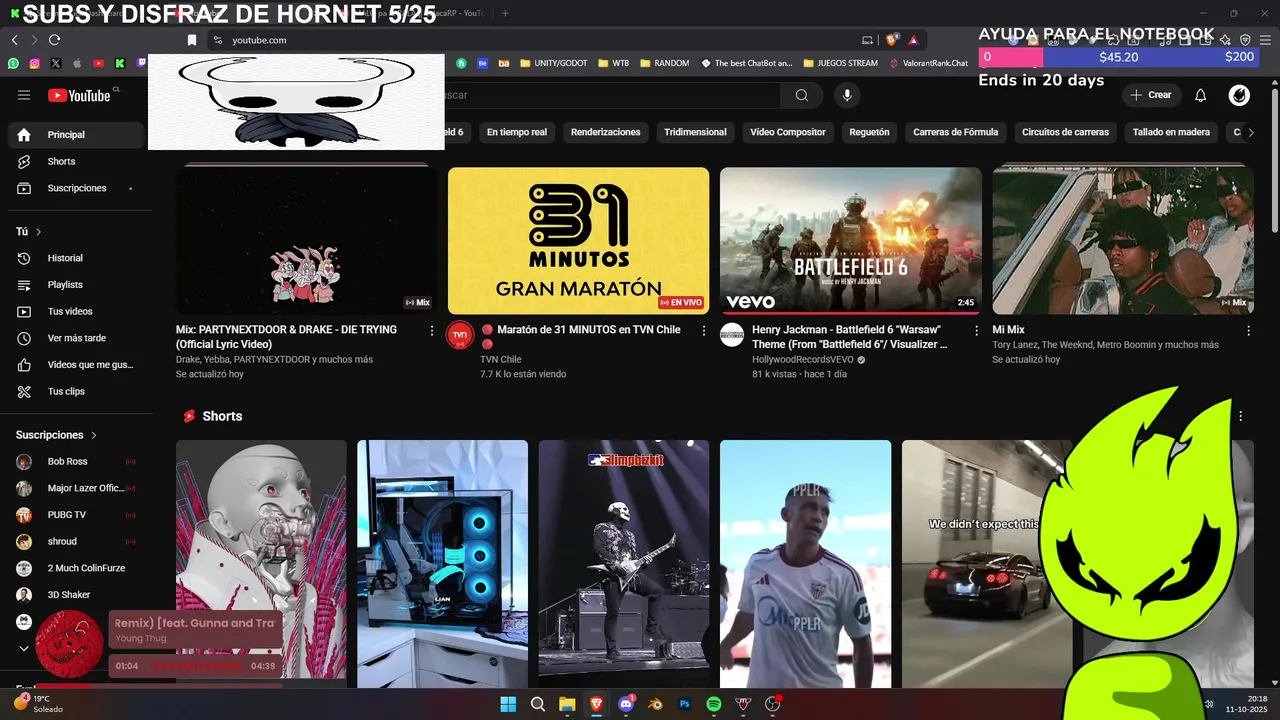Screen dimensions: 1280x720
Task: Click the Crear button
Action: pyautogui.click(x=1151, y=95)
